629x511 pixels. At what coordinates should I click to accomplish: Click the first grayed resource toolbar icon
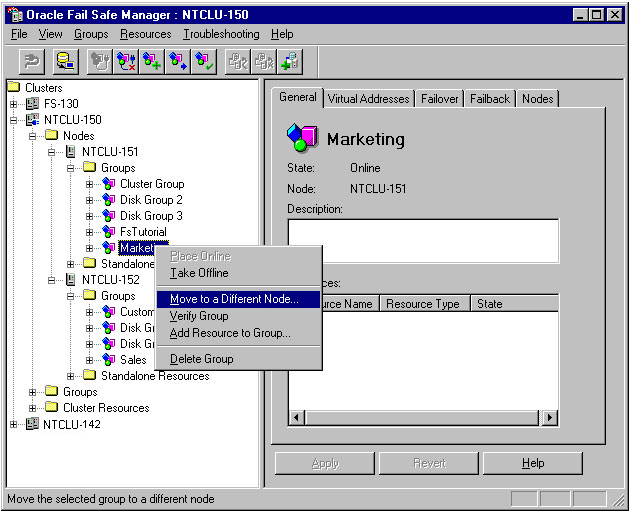[238, 62]
